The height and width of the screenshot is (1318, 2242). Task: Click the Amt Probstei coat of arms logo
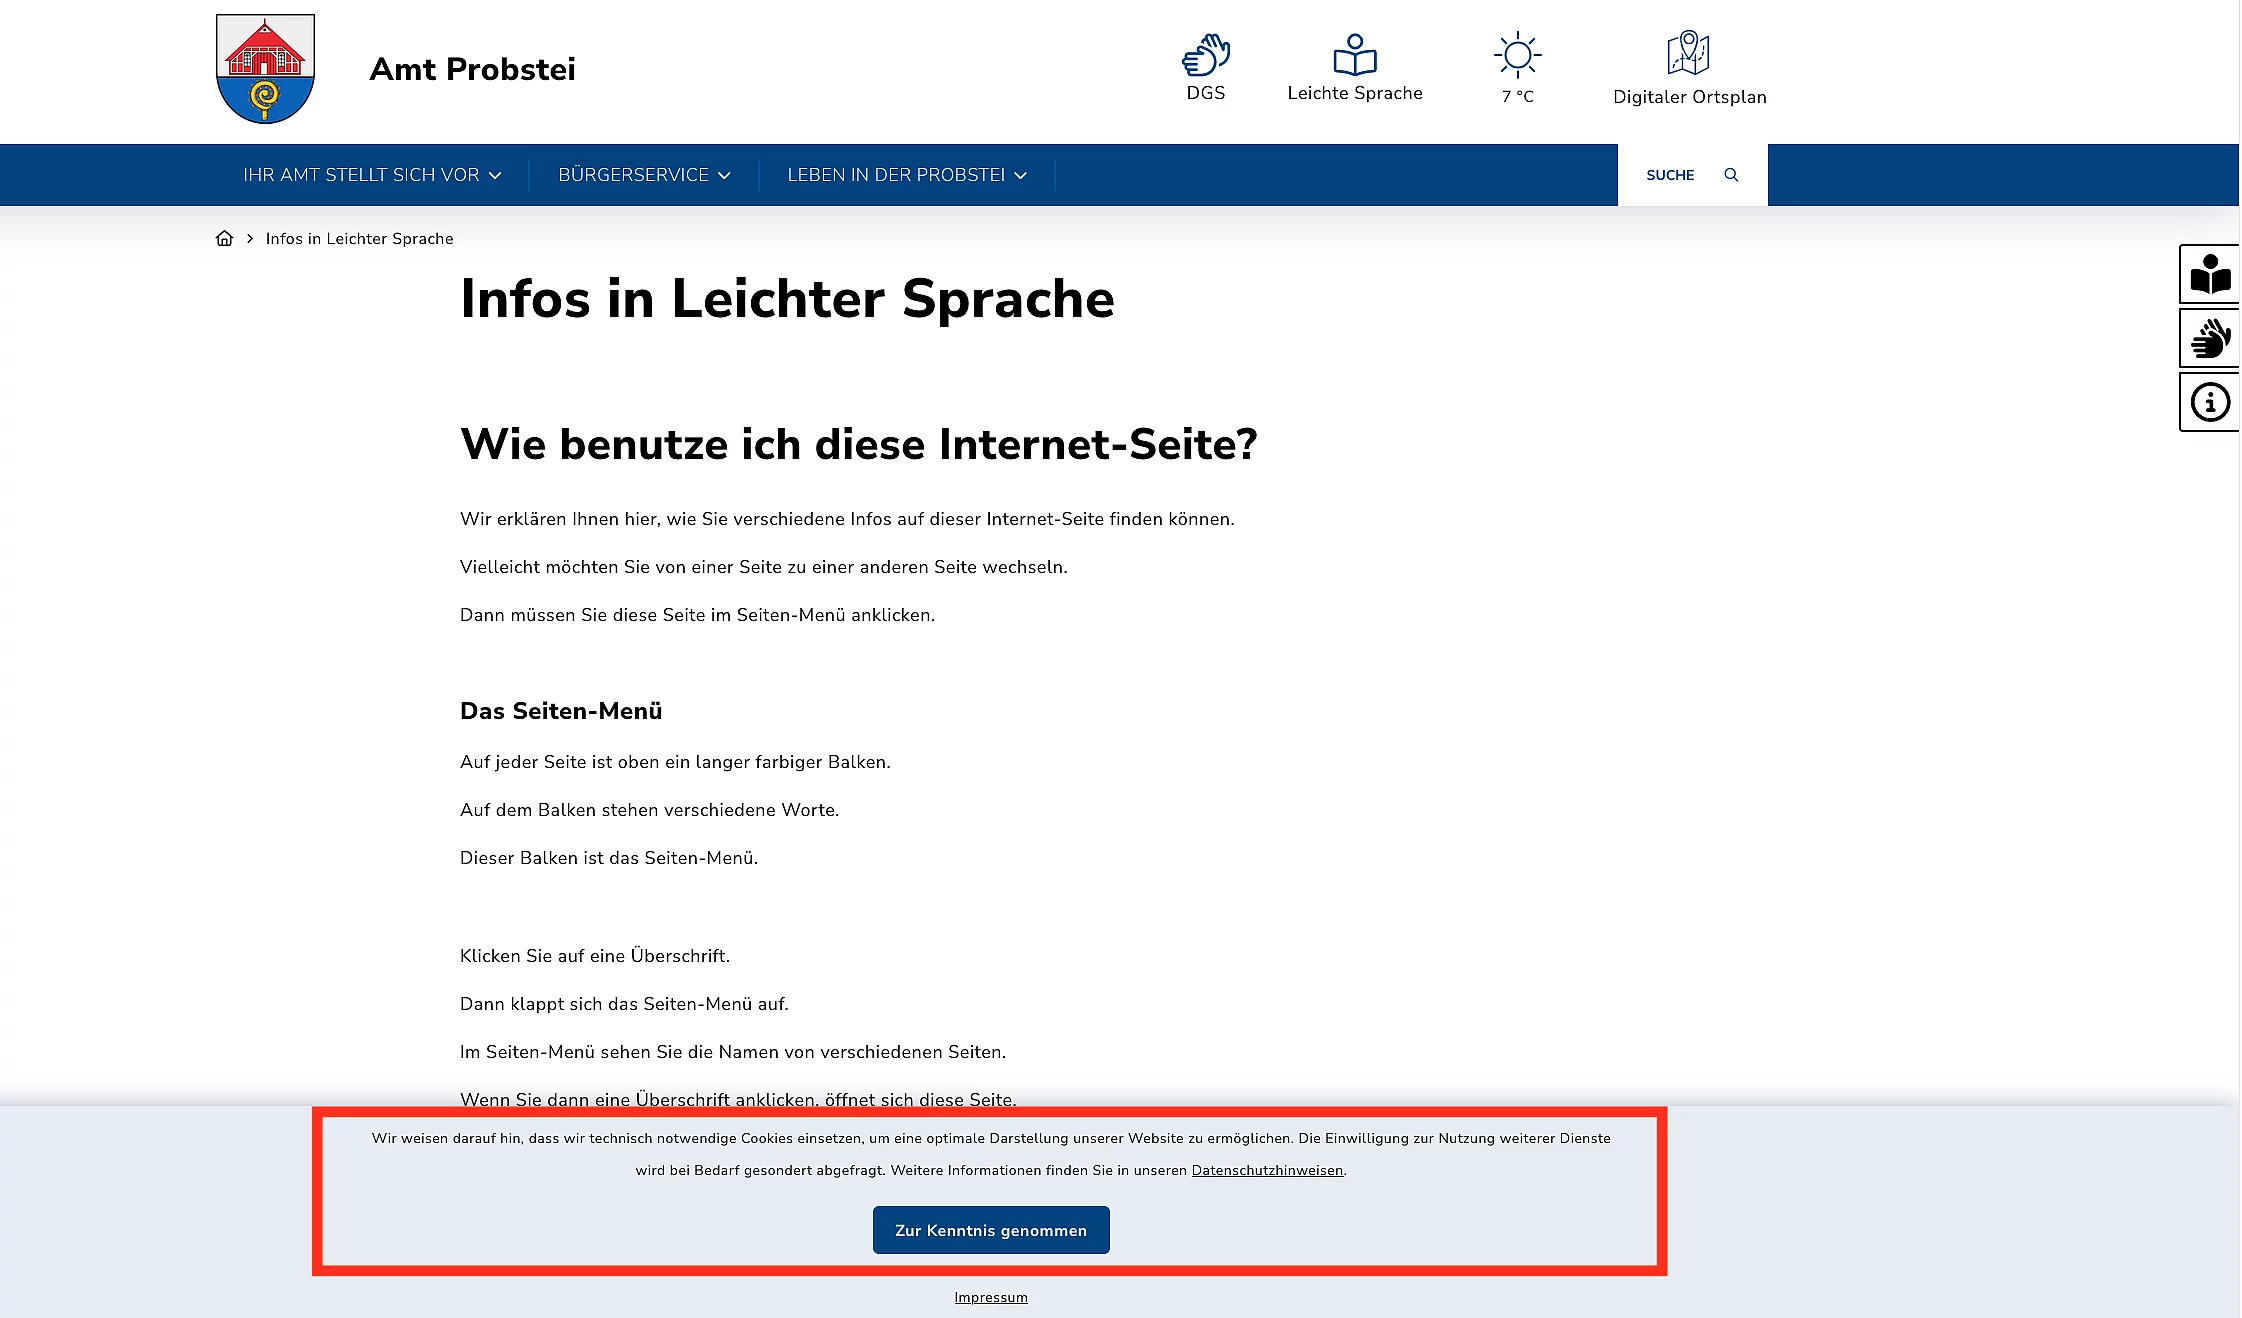tap(265, 69)
